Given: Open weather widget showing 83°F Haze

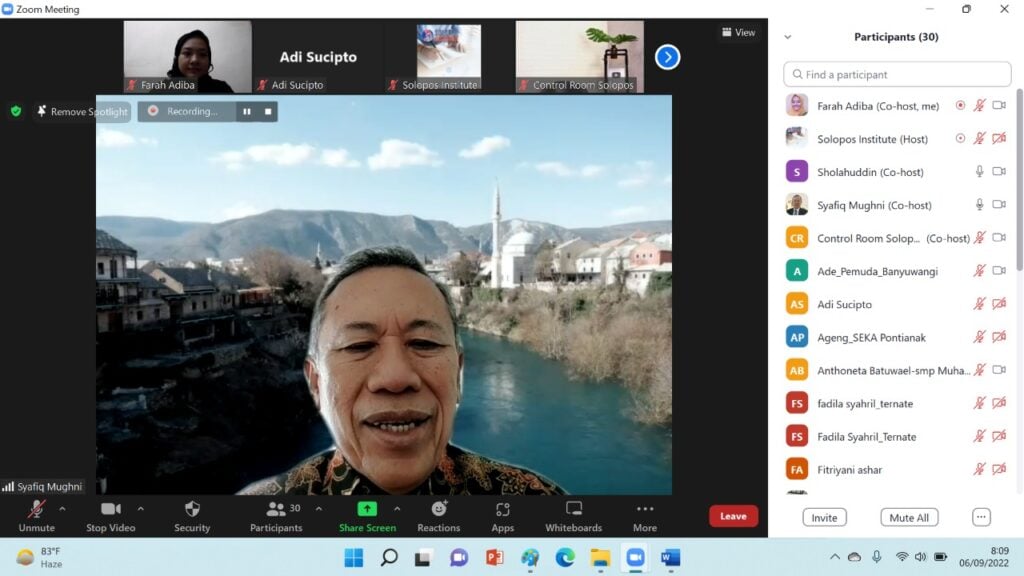Looking at the screenshot, I should coord(39,558).
